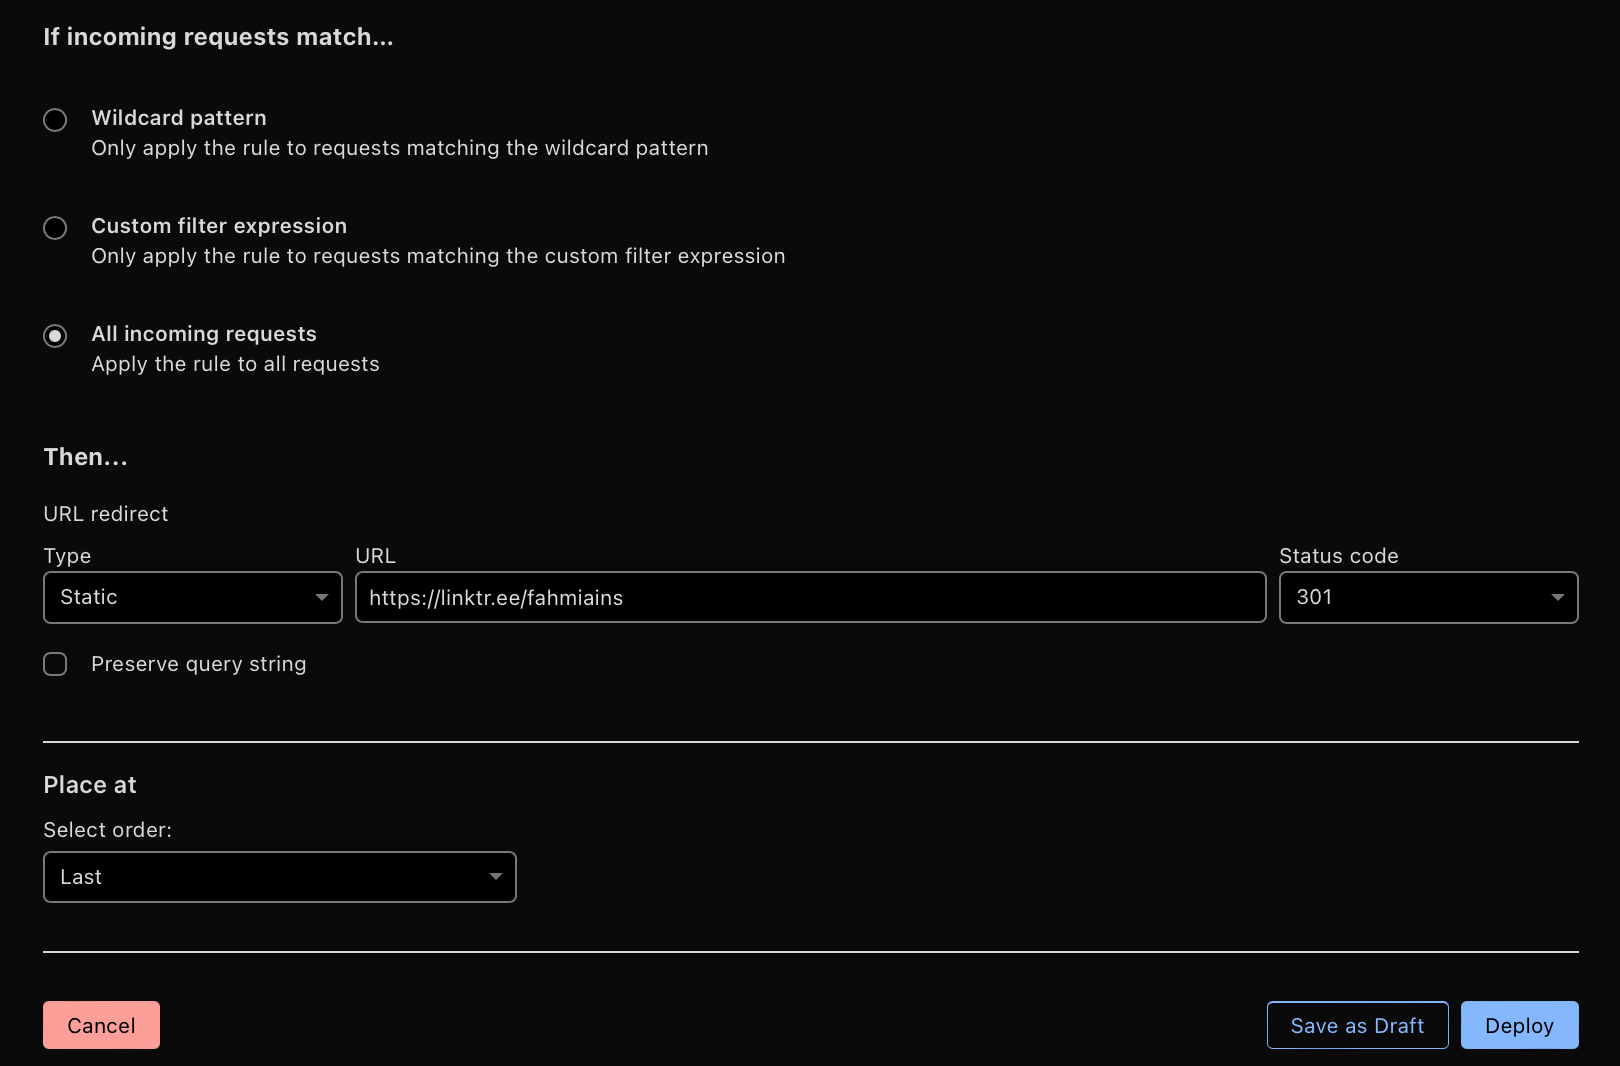Deploy the redirect rule
Screen dimensions: 1620x1066
coord(1519,1025)
